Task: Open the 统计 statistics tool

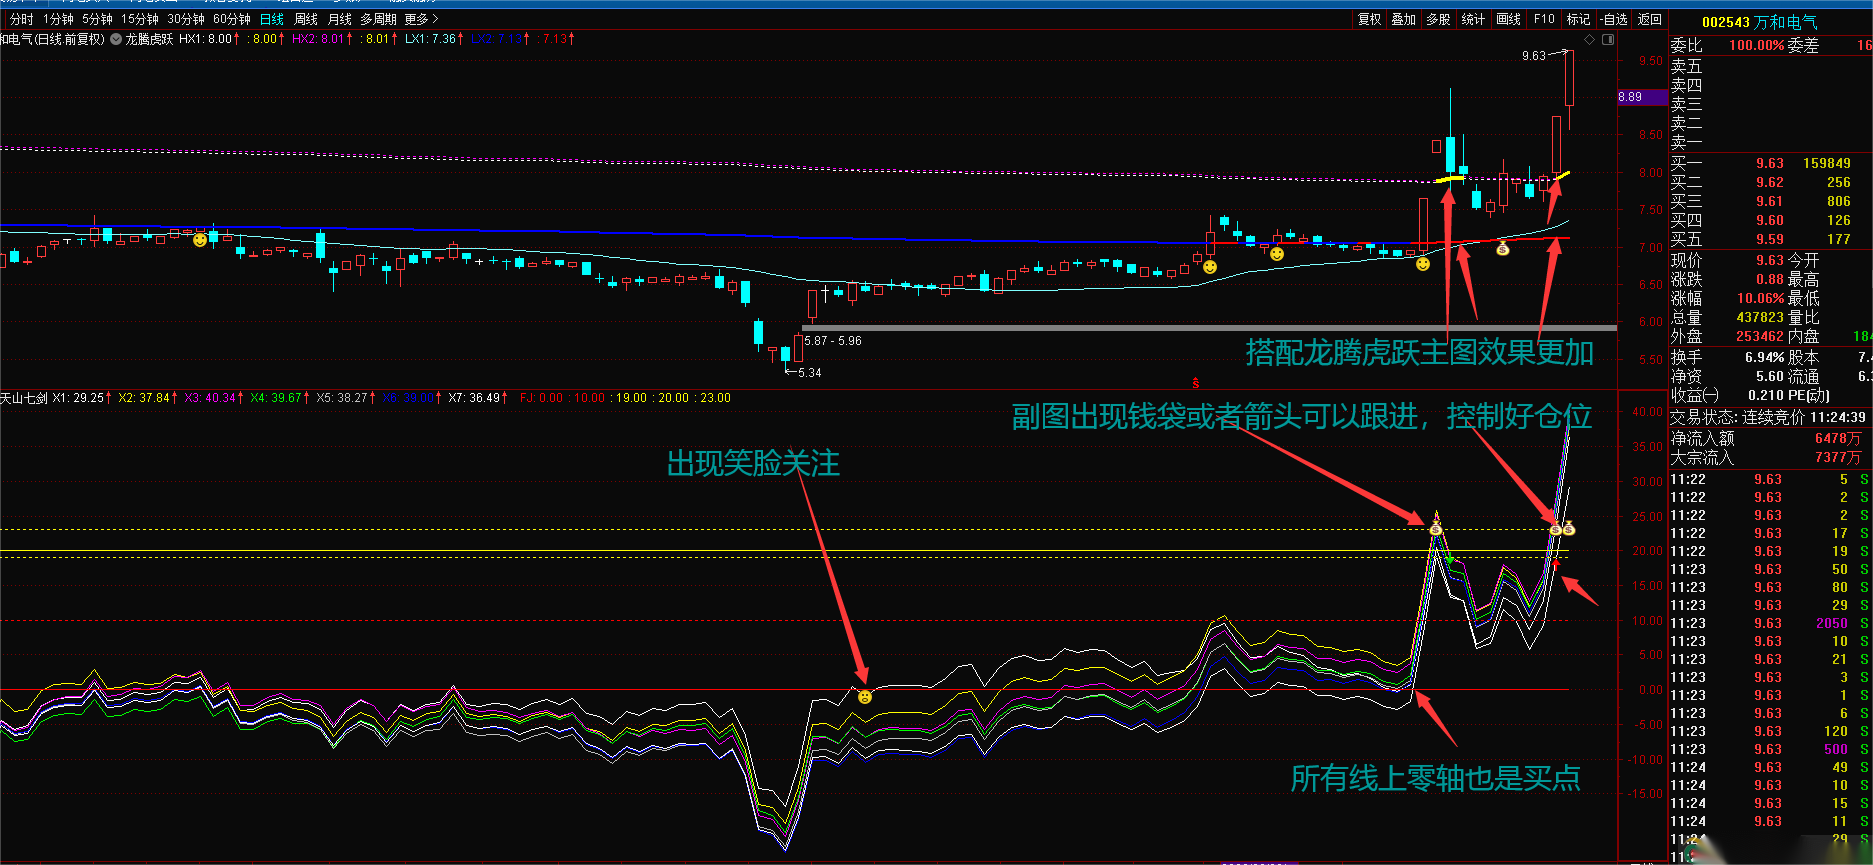Action: pos(1473,19)
